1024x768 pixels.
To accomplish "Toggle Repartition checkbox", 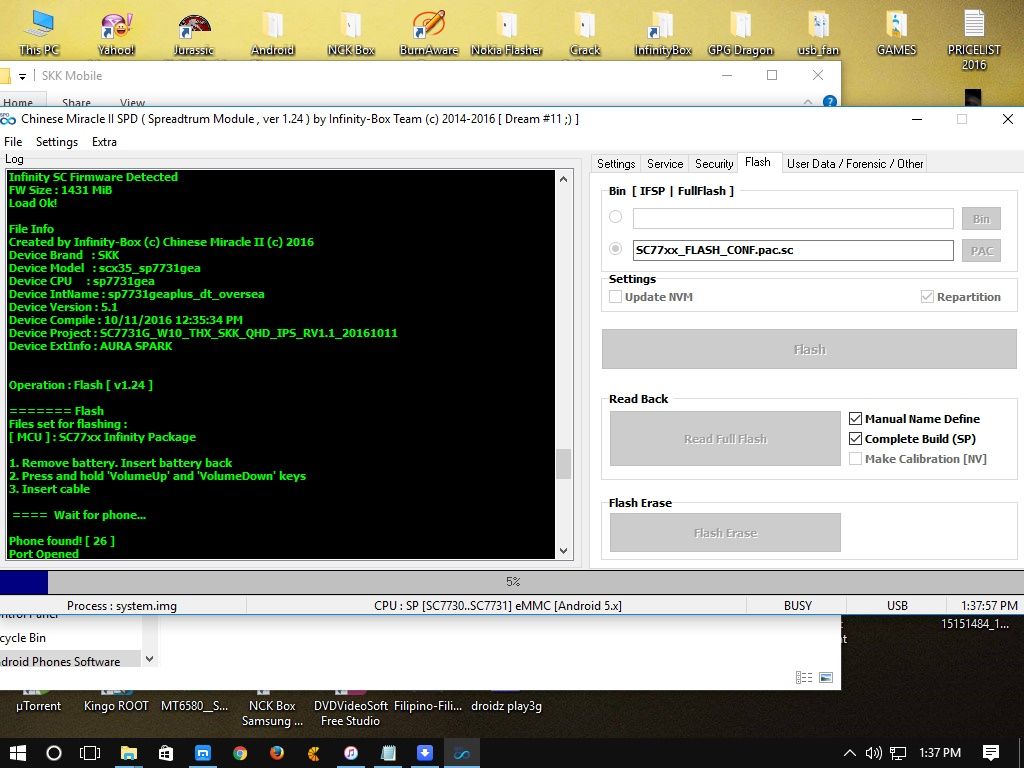I will (x=927, y=296).
